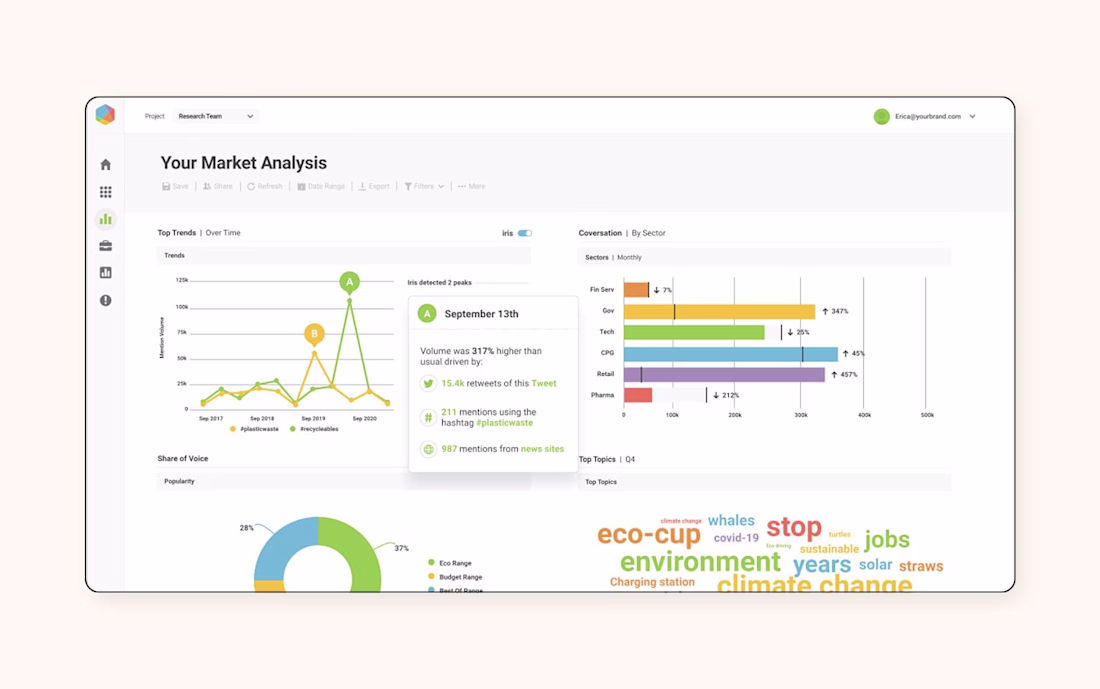
Task: Click the word sustainable in cloud
Action: pos(829,549)
